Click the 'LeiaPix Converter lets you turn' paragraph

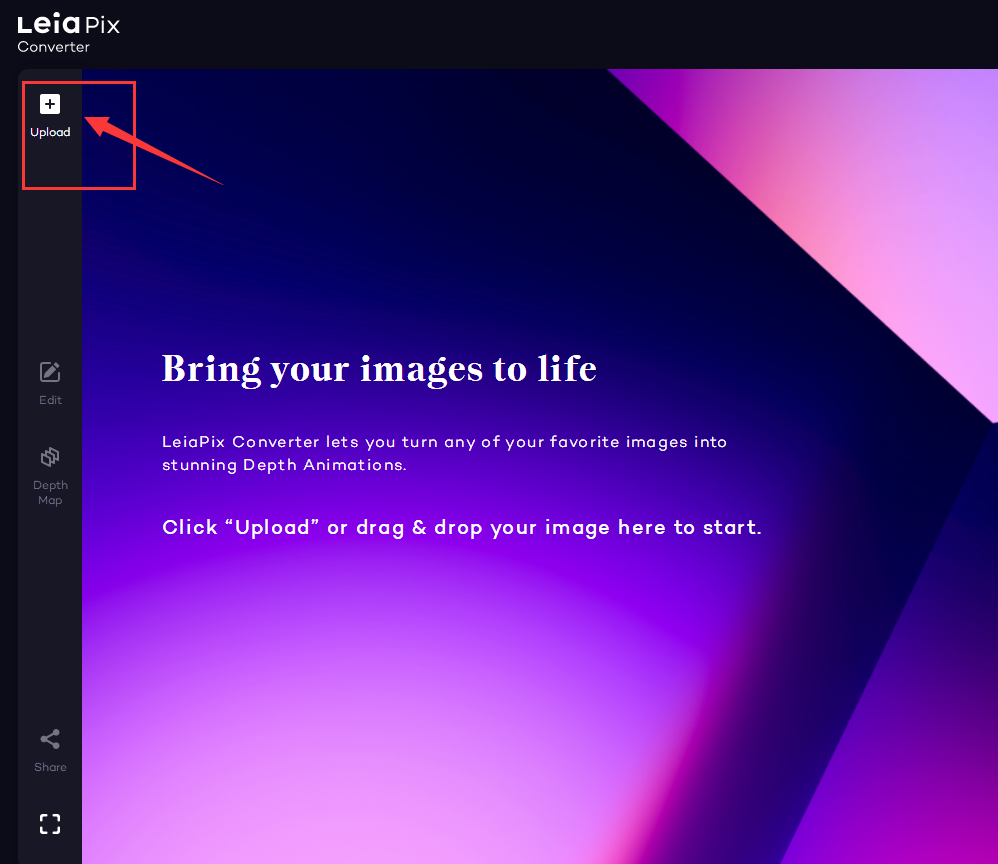point(444,453)
